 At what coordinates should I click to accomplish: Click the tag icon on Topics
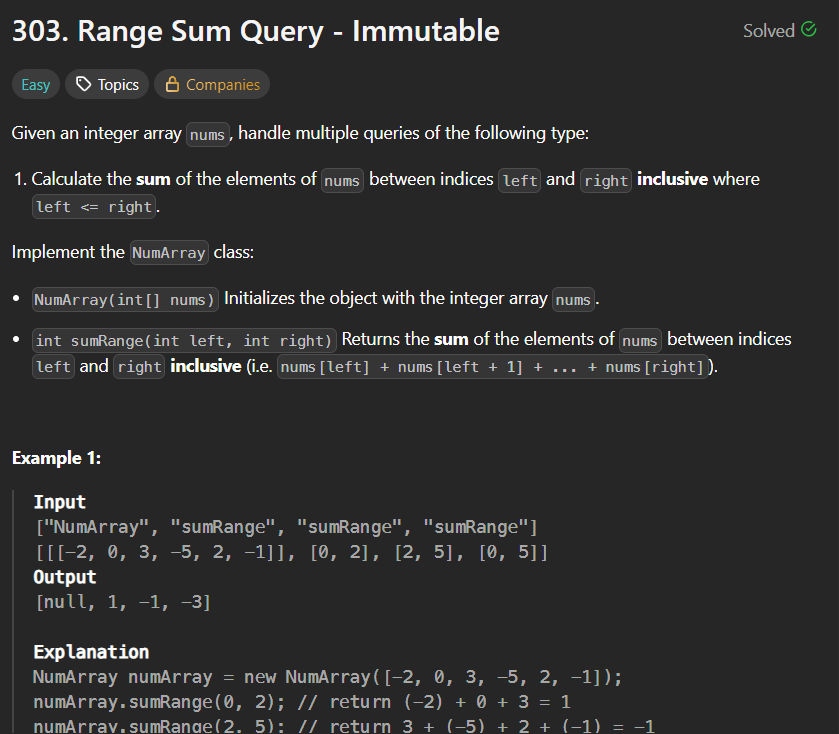click(84, 85)
